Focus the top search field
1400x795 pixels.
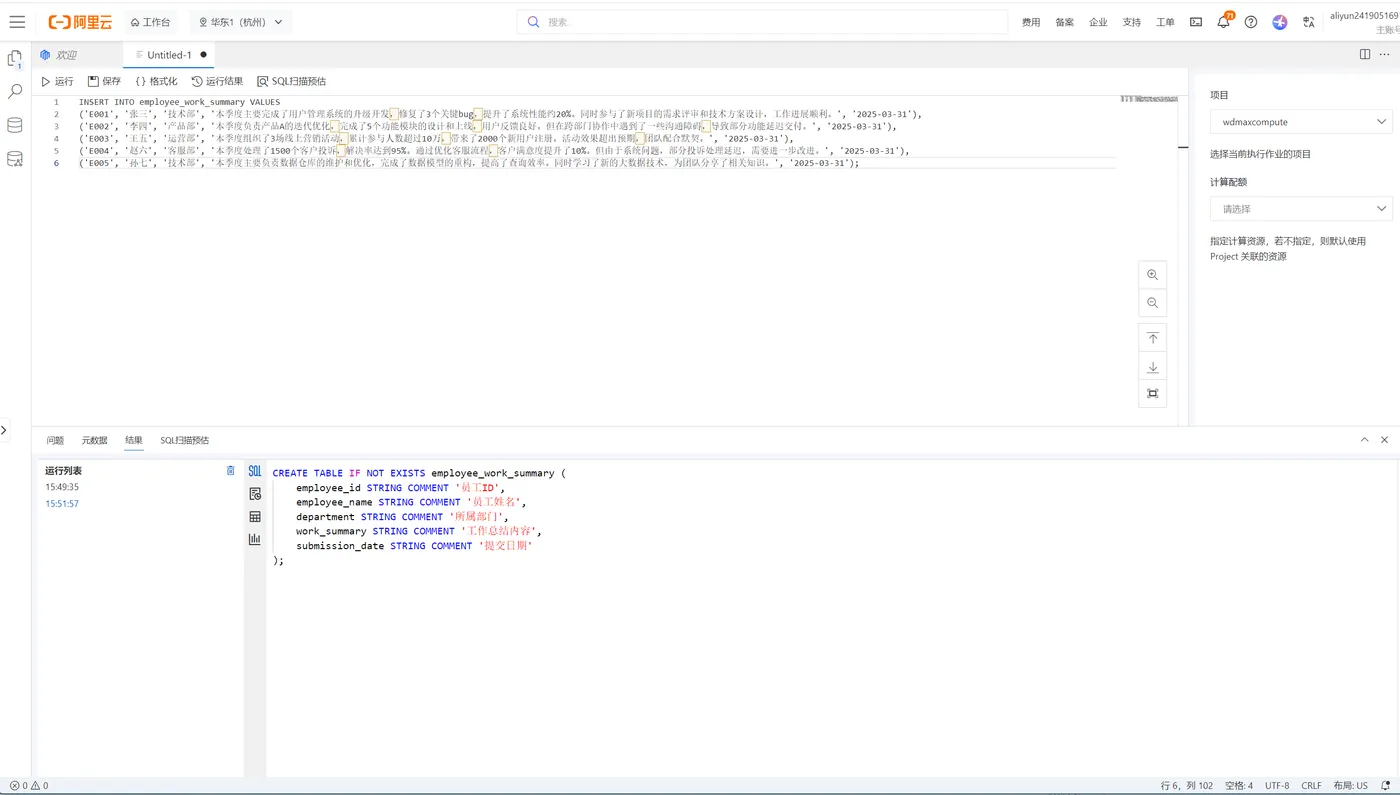(x=762, y=22)
